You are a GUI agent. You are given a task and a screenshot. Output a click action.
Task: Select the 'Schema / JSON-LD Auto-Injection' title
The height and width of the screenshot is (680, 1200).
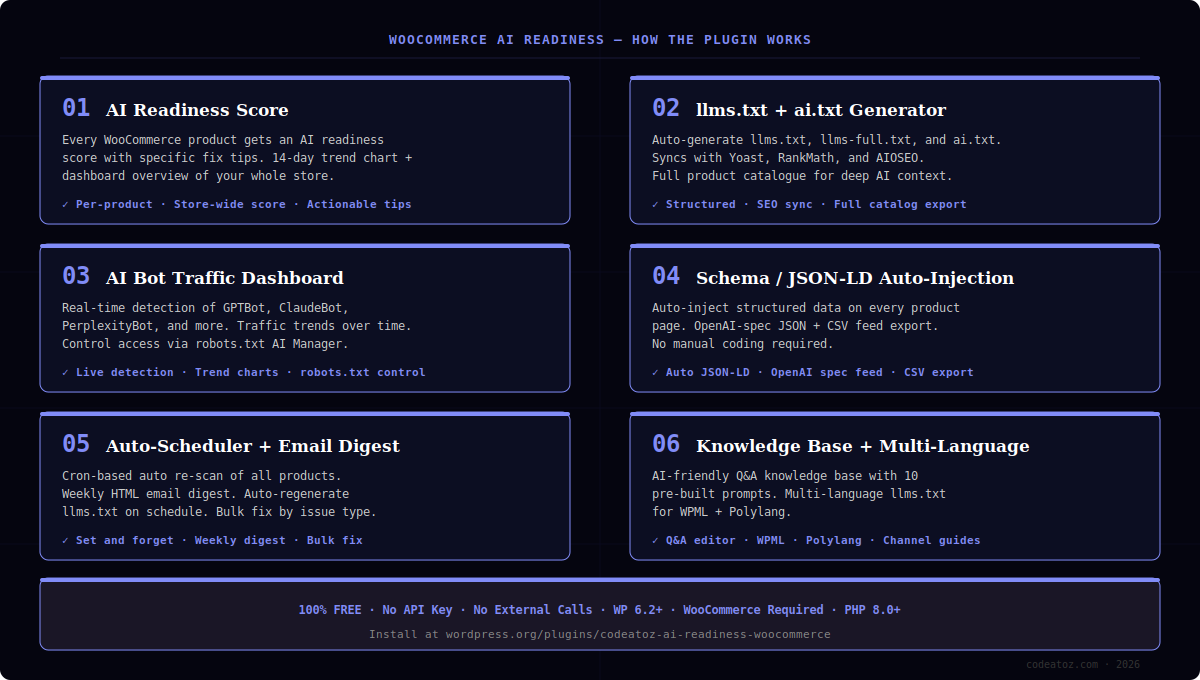[855, 278]
